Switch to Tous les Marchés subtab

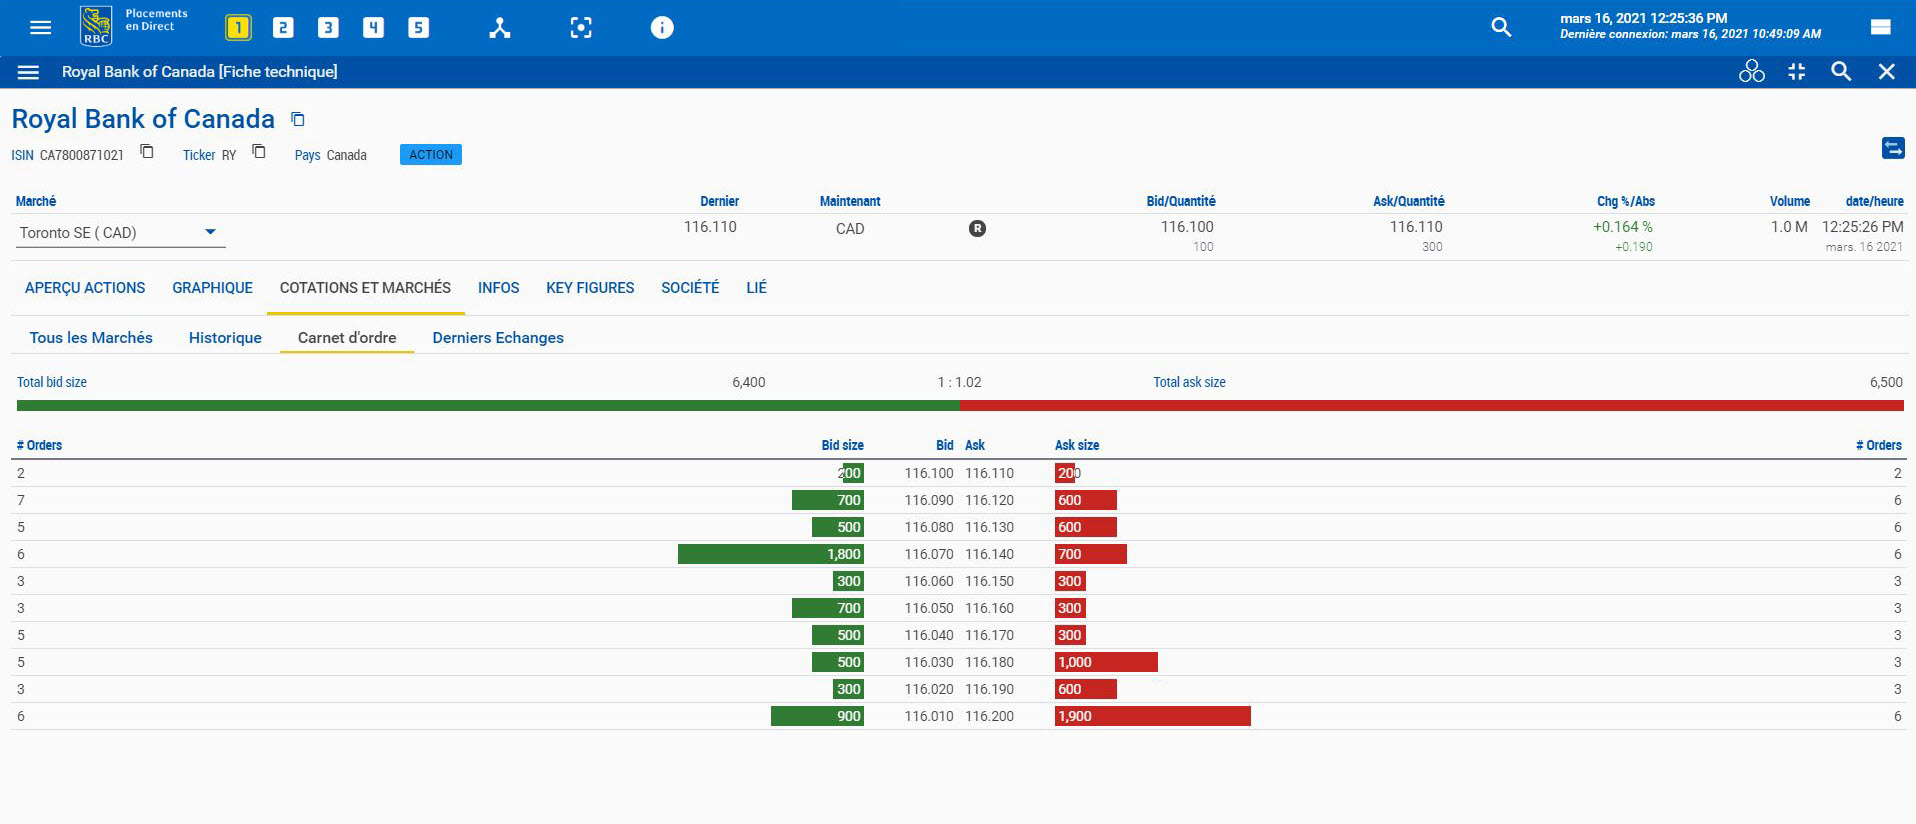click(91, 338)
